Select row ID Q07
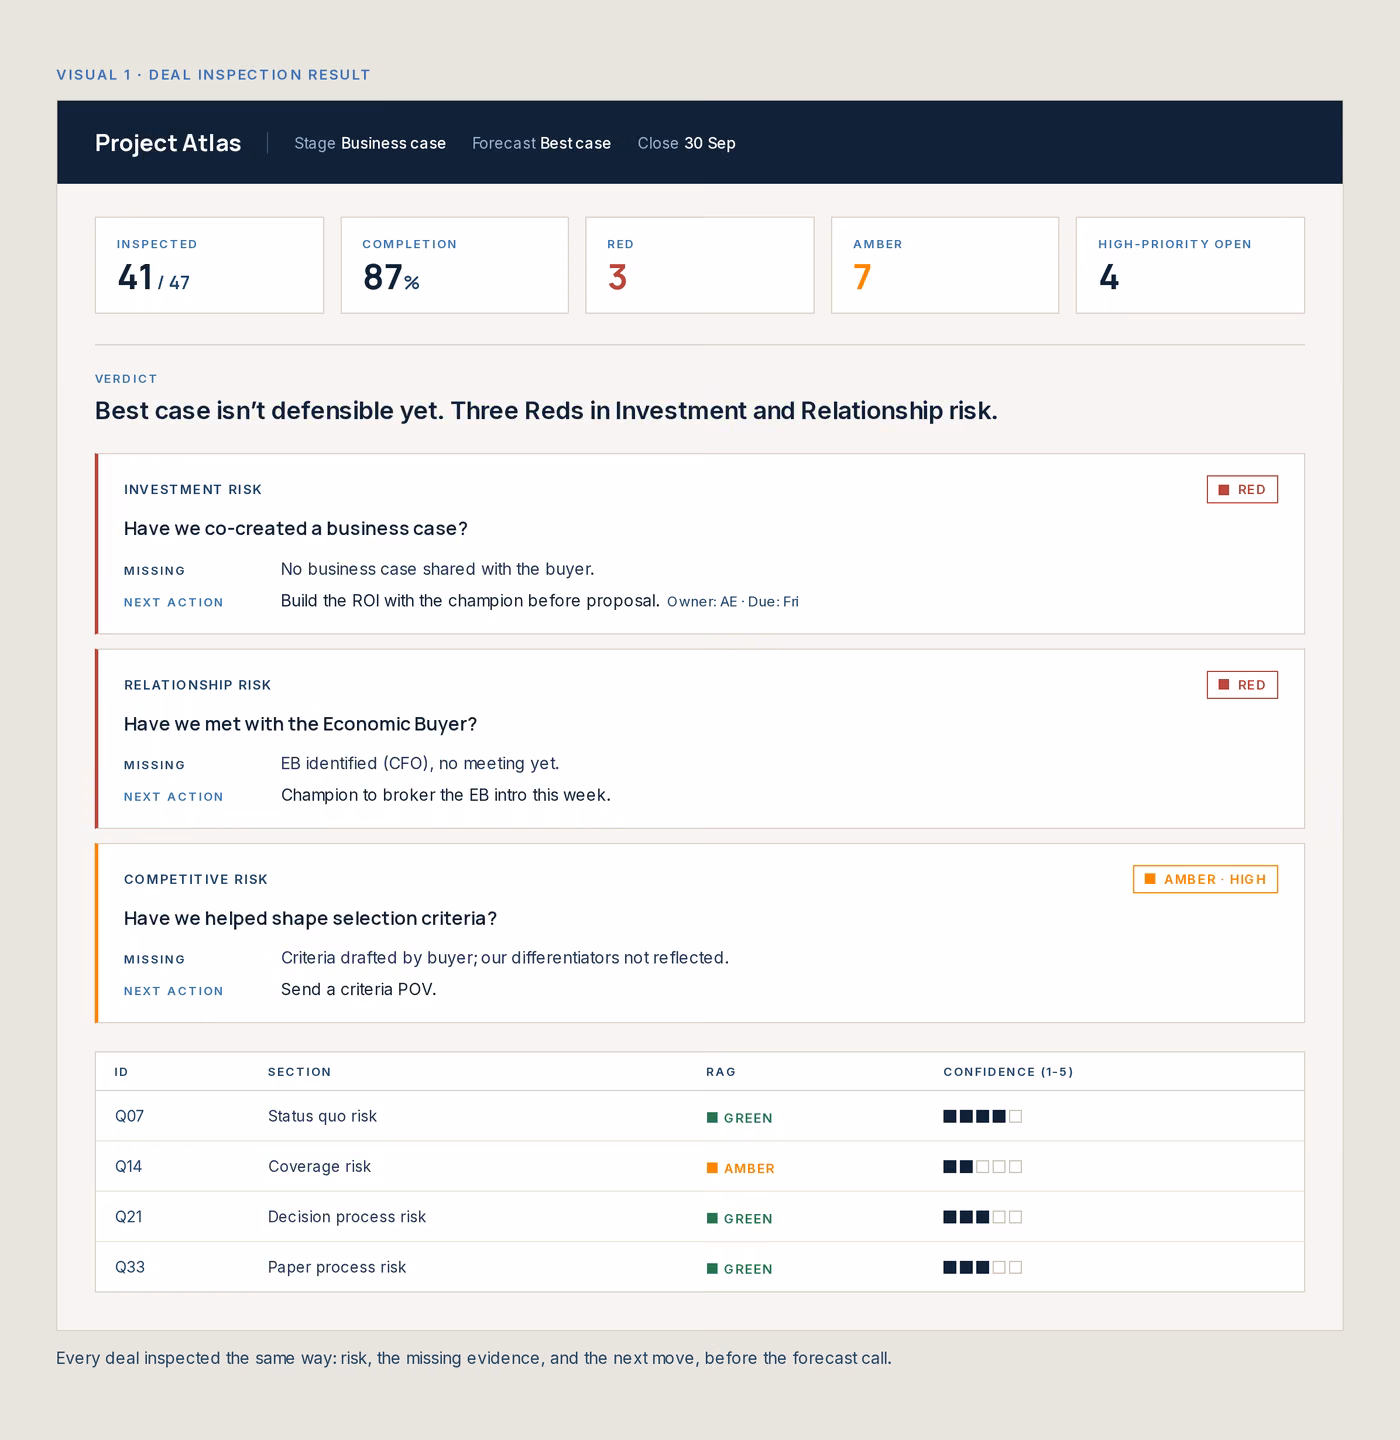Viewport: 1400px width, 1440px height. tap(130, 1116)
